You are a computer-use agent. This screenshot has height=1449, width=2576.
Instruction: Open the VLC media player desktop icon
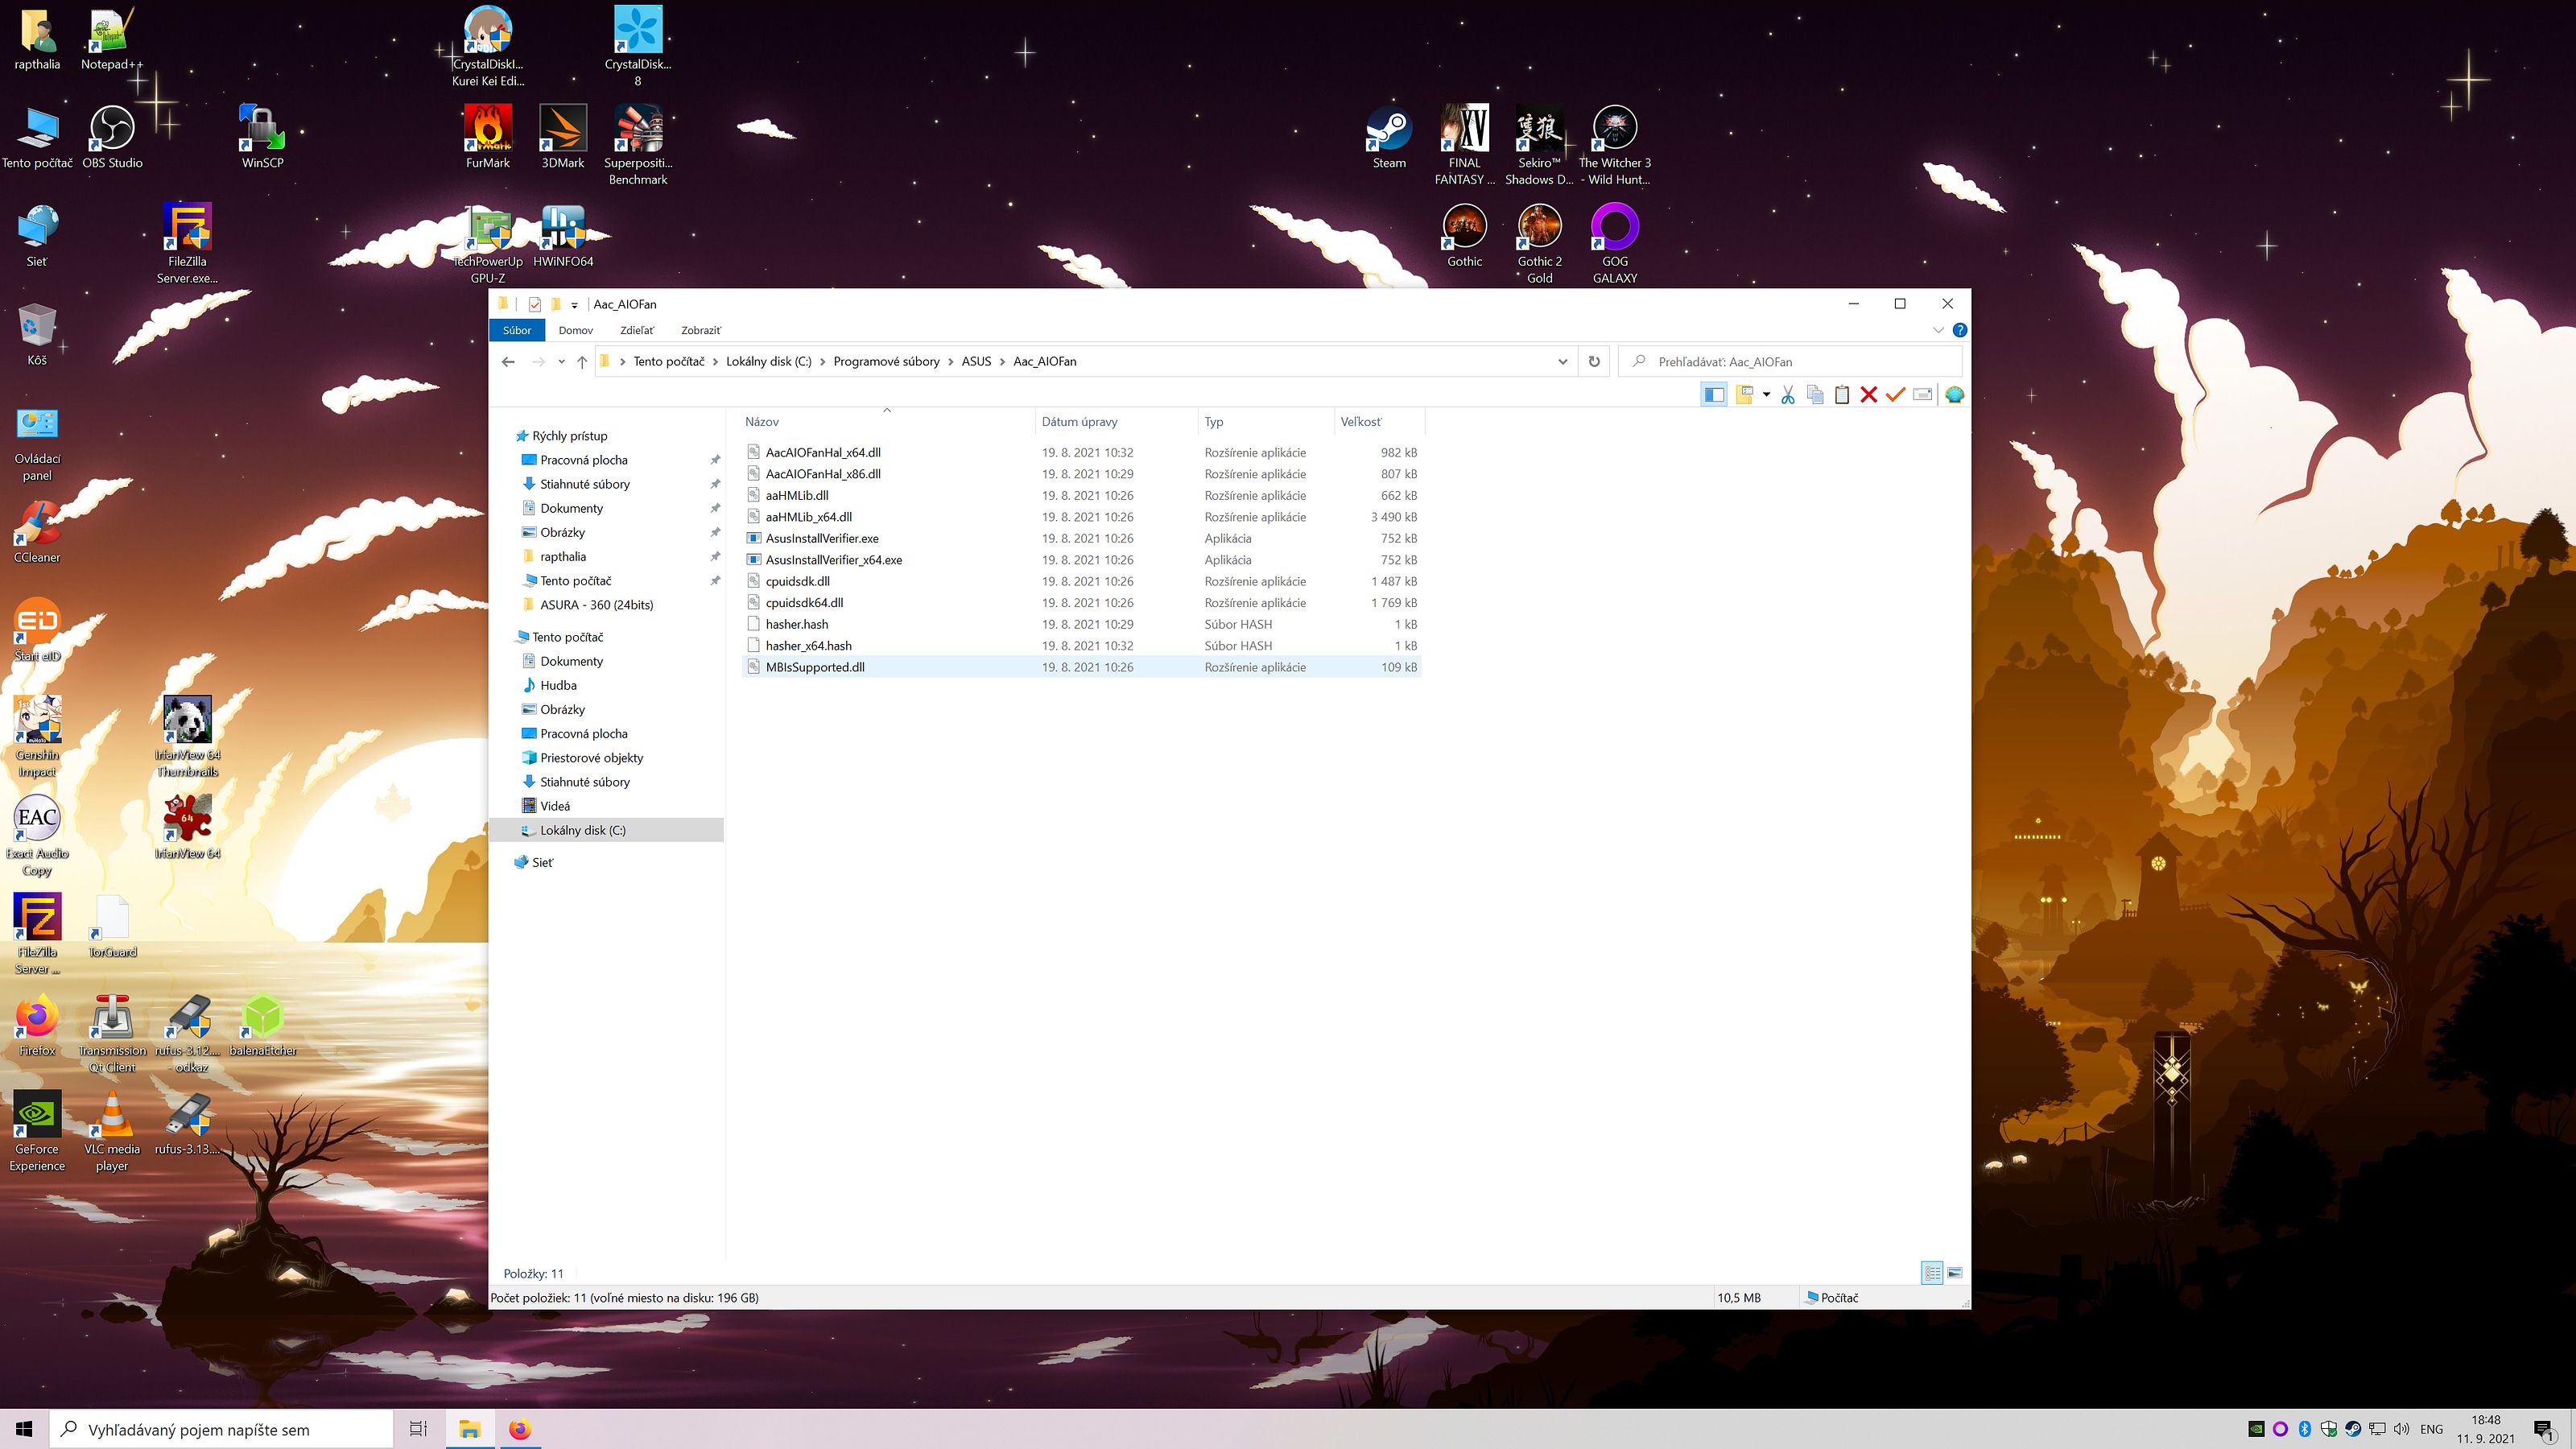pos(112,1132)
